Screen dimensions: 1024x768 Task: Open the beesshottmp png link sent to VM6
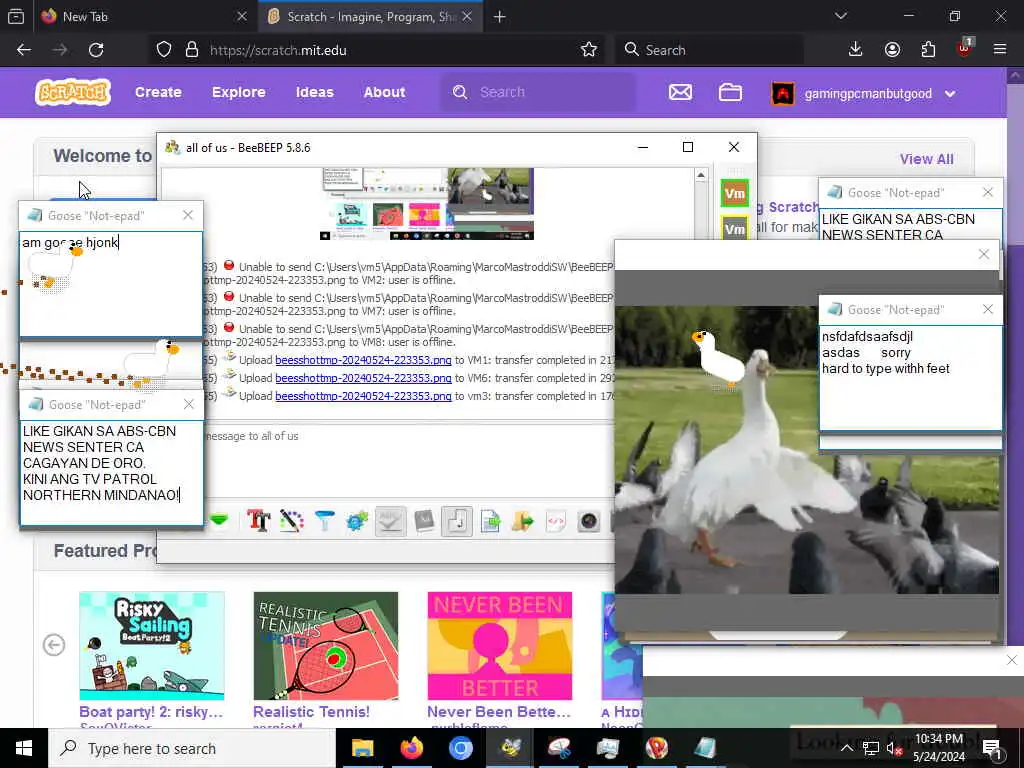363,377
